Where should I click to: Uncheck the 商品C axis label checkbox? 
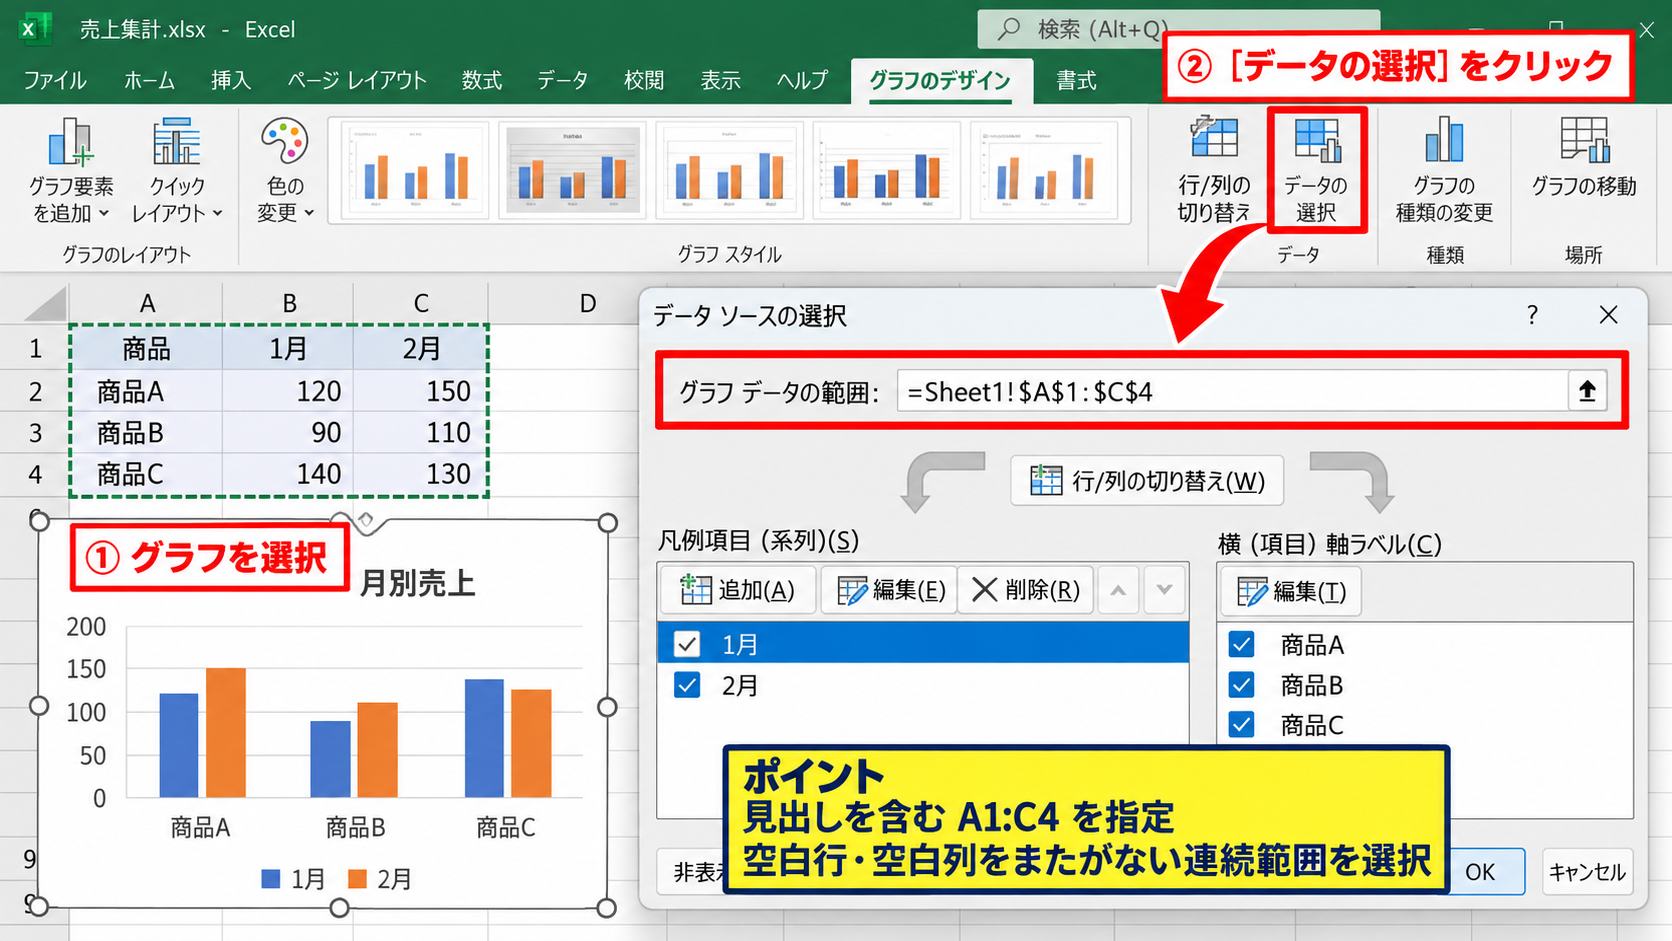click(x=1241, y=724)
